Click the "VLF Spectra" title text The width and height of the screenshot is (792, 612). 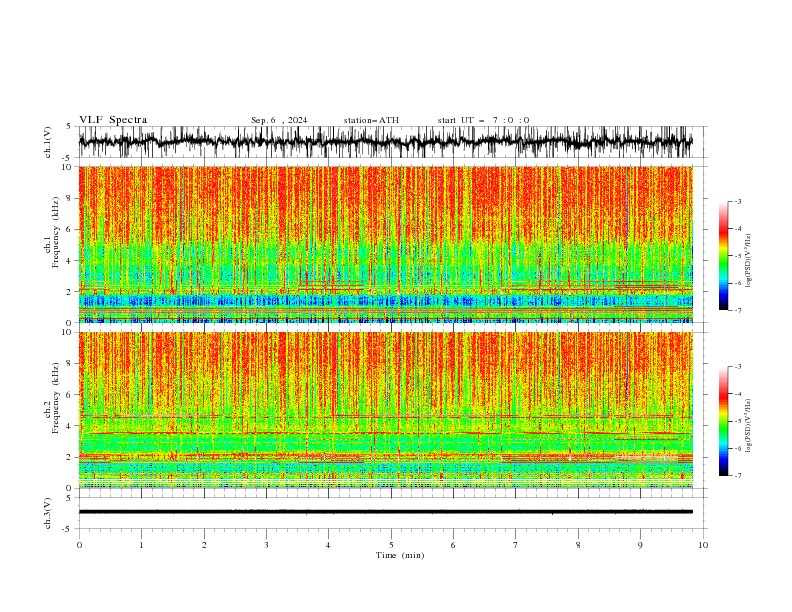(113, 120)
